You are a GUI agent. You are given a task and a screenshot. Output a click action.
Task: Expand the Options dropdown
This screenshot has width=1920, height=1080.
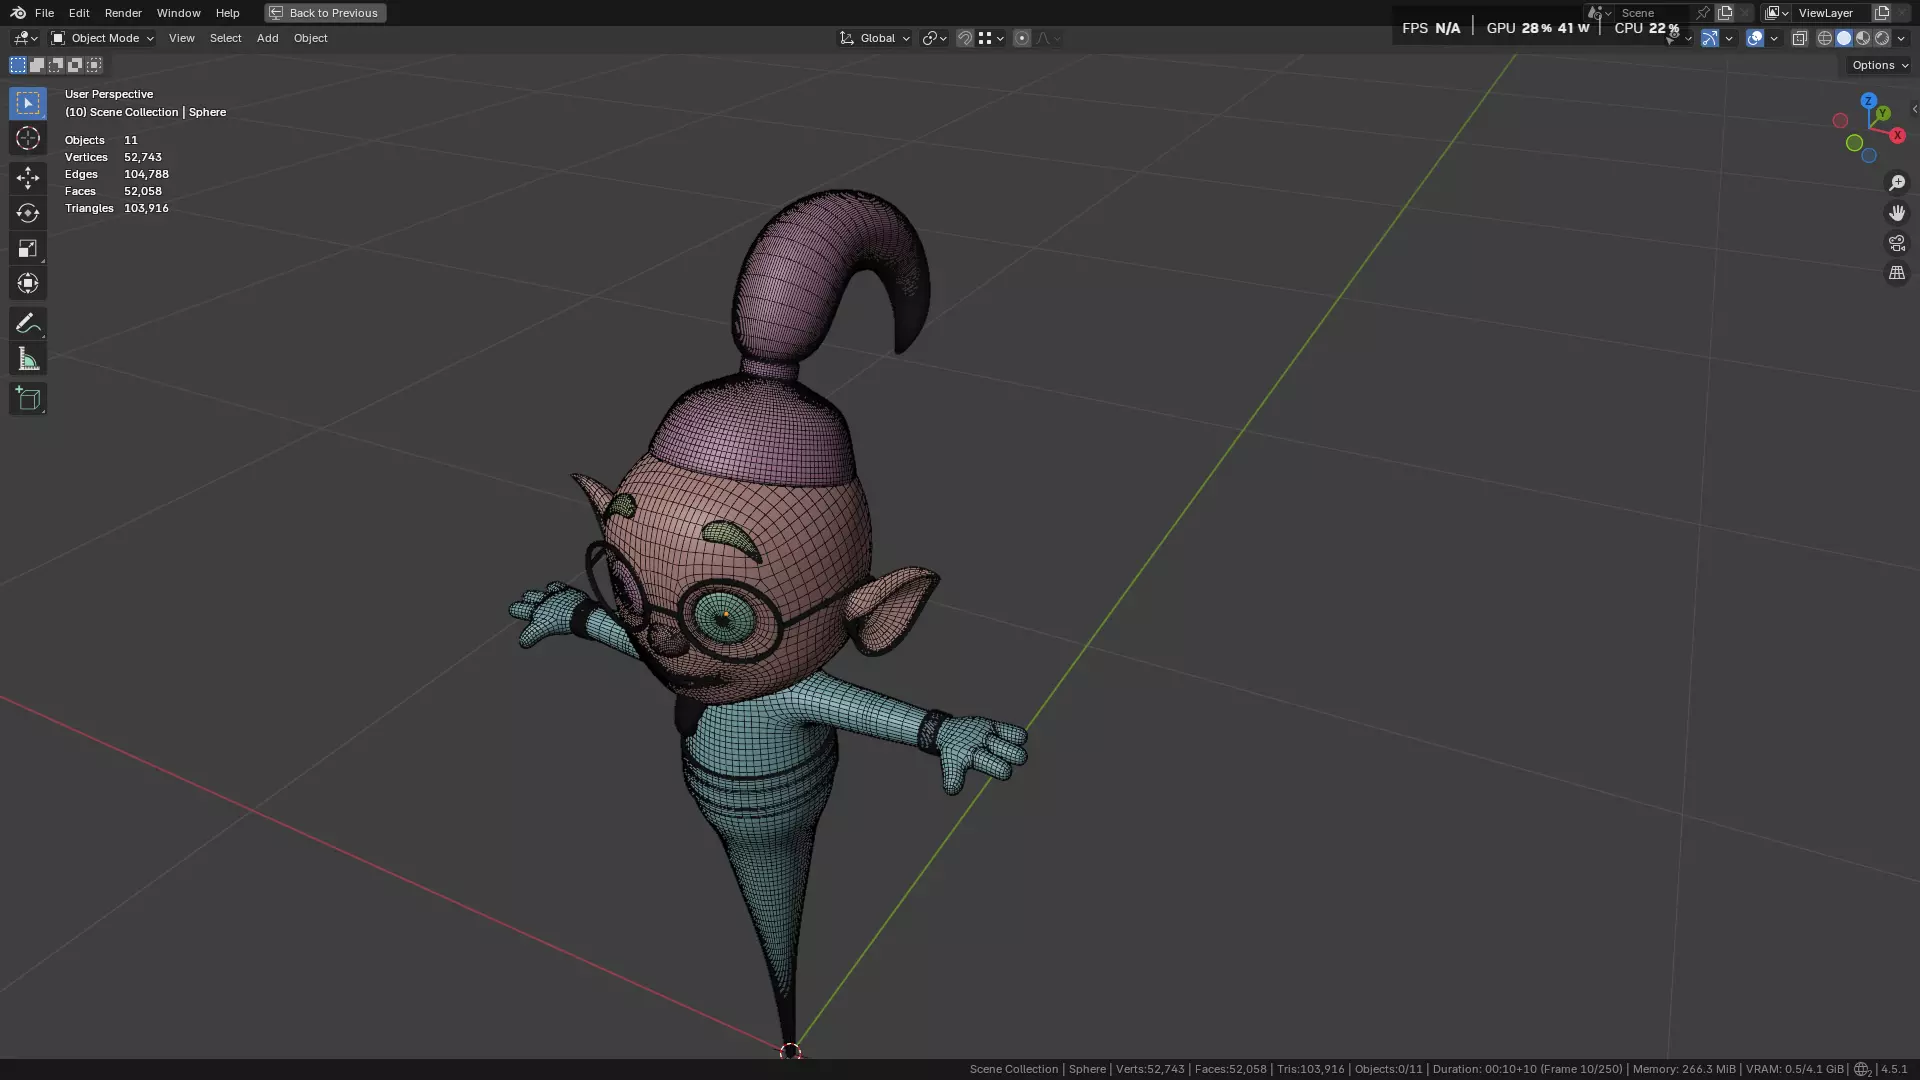point(1879,65)
